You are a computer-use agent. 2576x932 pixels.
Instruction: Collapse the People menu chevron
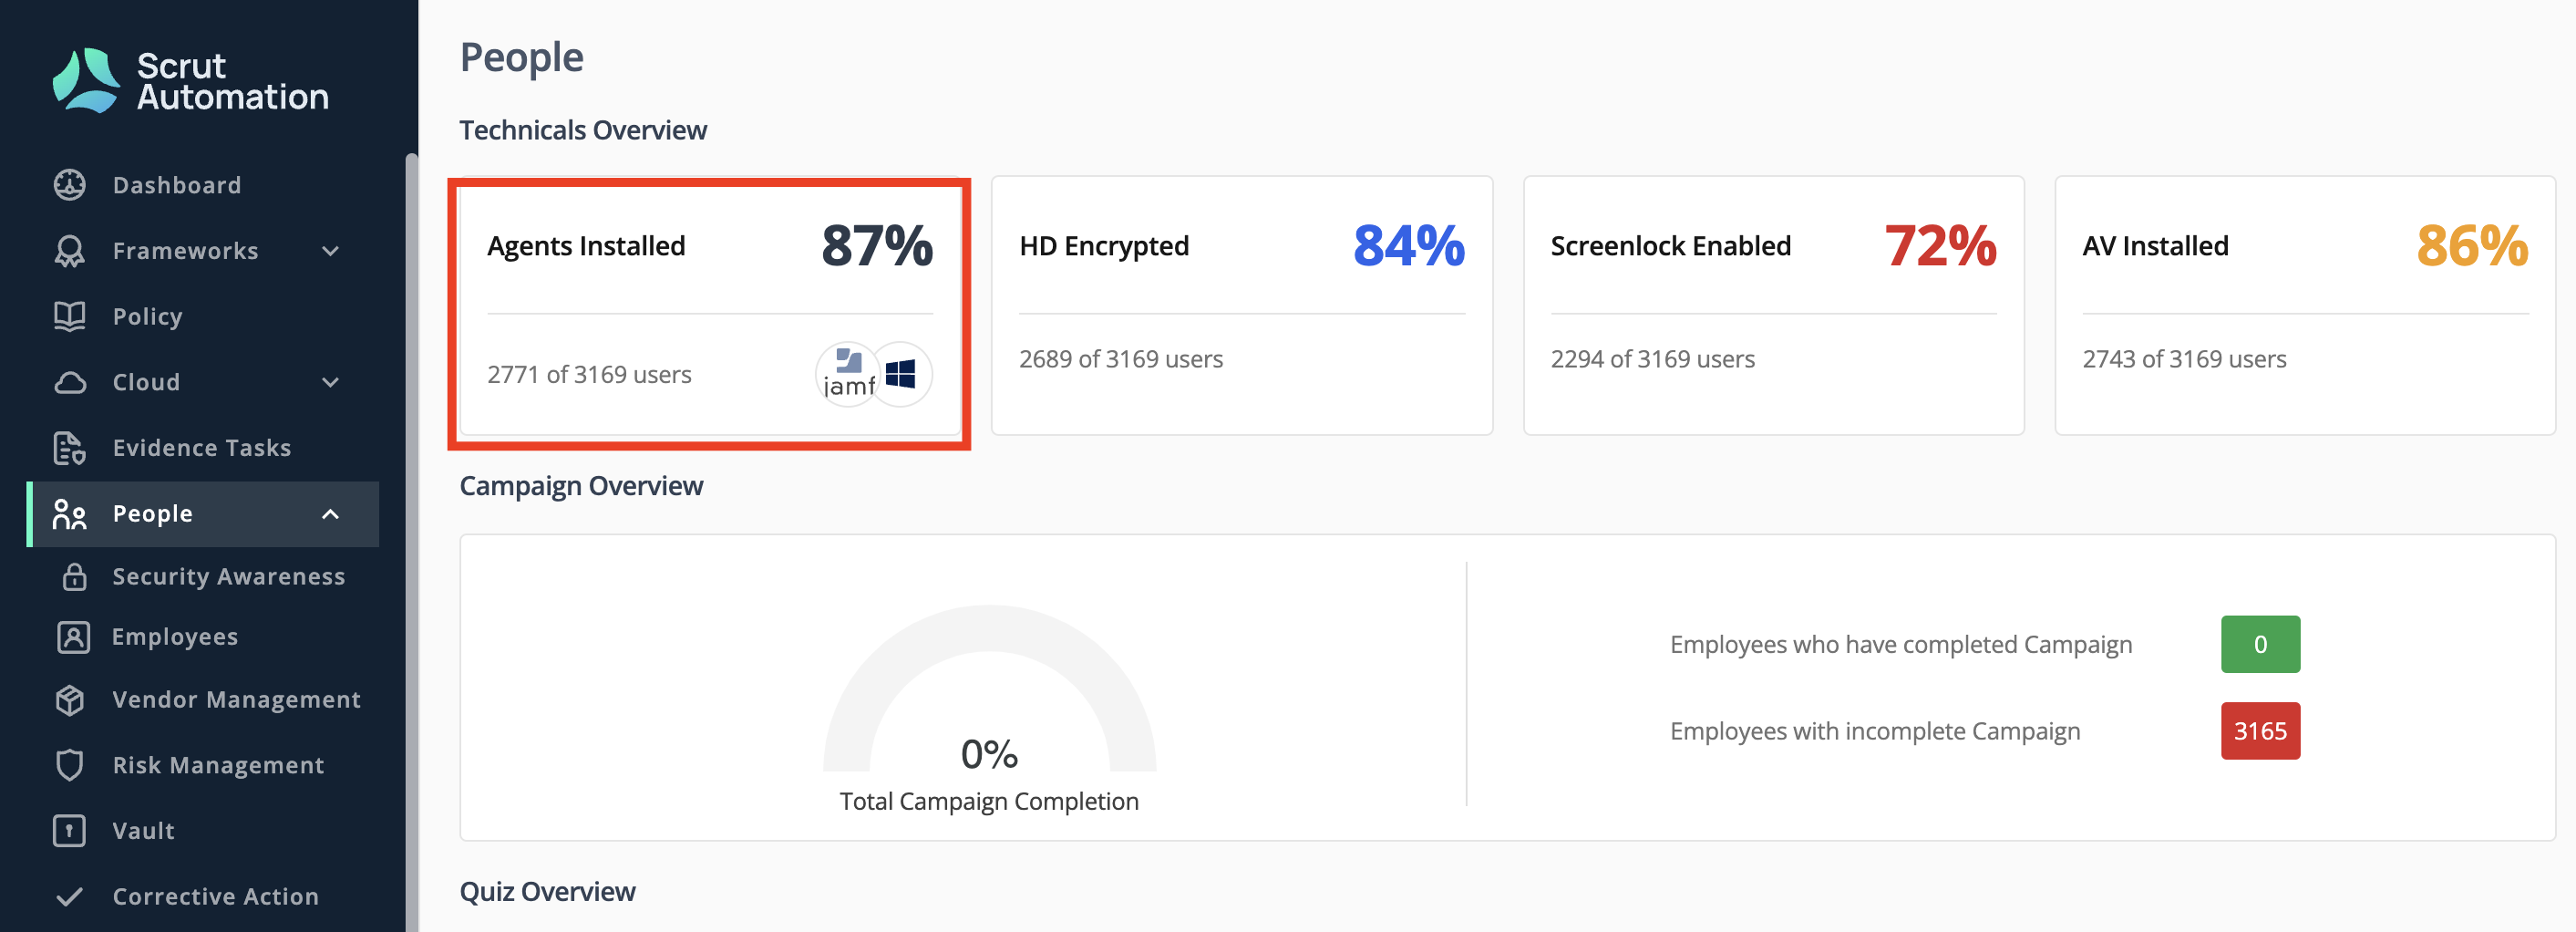(x=331, y=514)
